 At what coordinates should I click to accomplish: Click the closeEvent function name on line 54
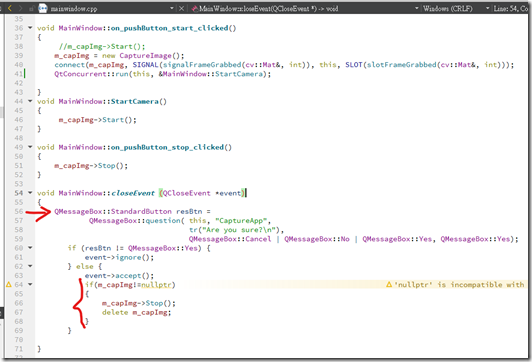click(x=133, y=193)
